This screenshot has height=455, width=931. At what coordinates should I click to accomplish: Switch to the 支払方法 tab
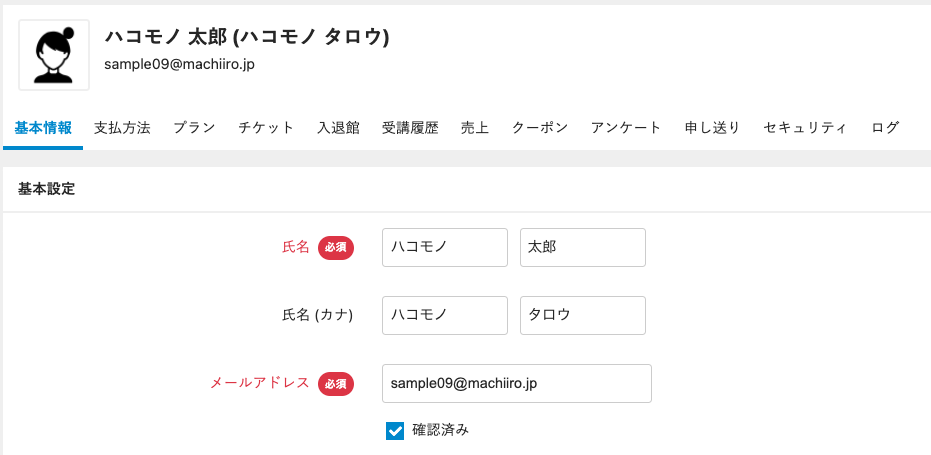[x=122, y=128]
